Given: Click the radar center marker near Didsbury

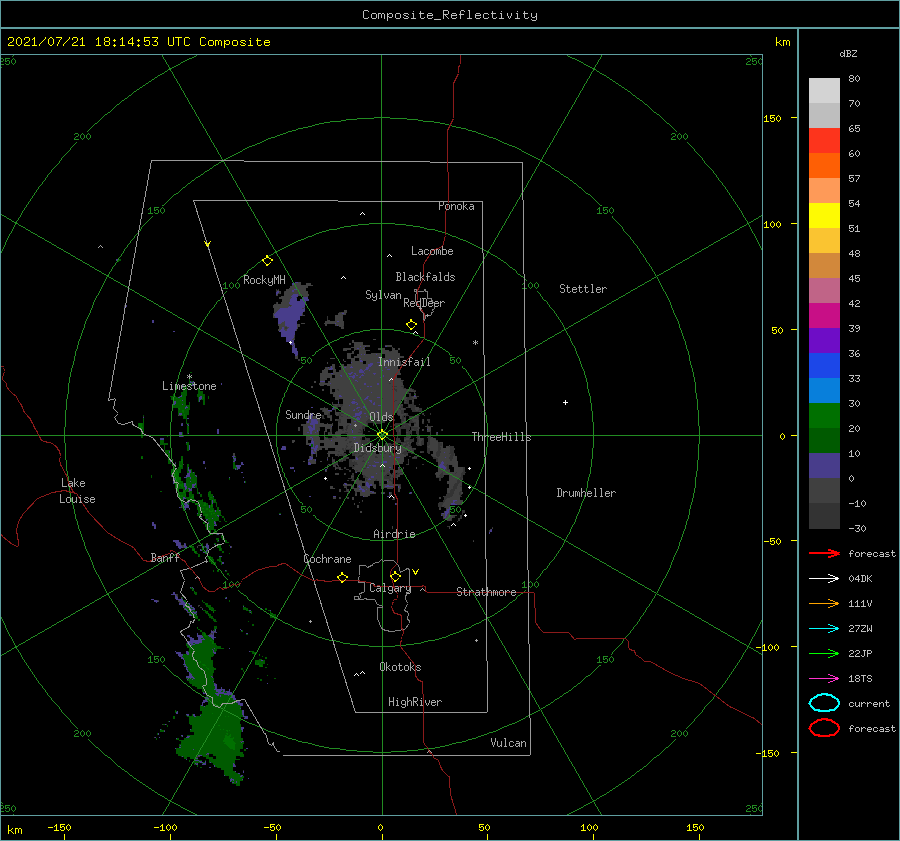Looking at the screenshot, I should (382, 435).
